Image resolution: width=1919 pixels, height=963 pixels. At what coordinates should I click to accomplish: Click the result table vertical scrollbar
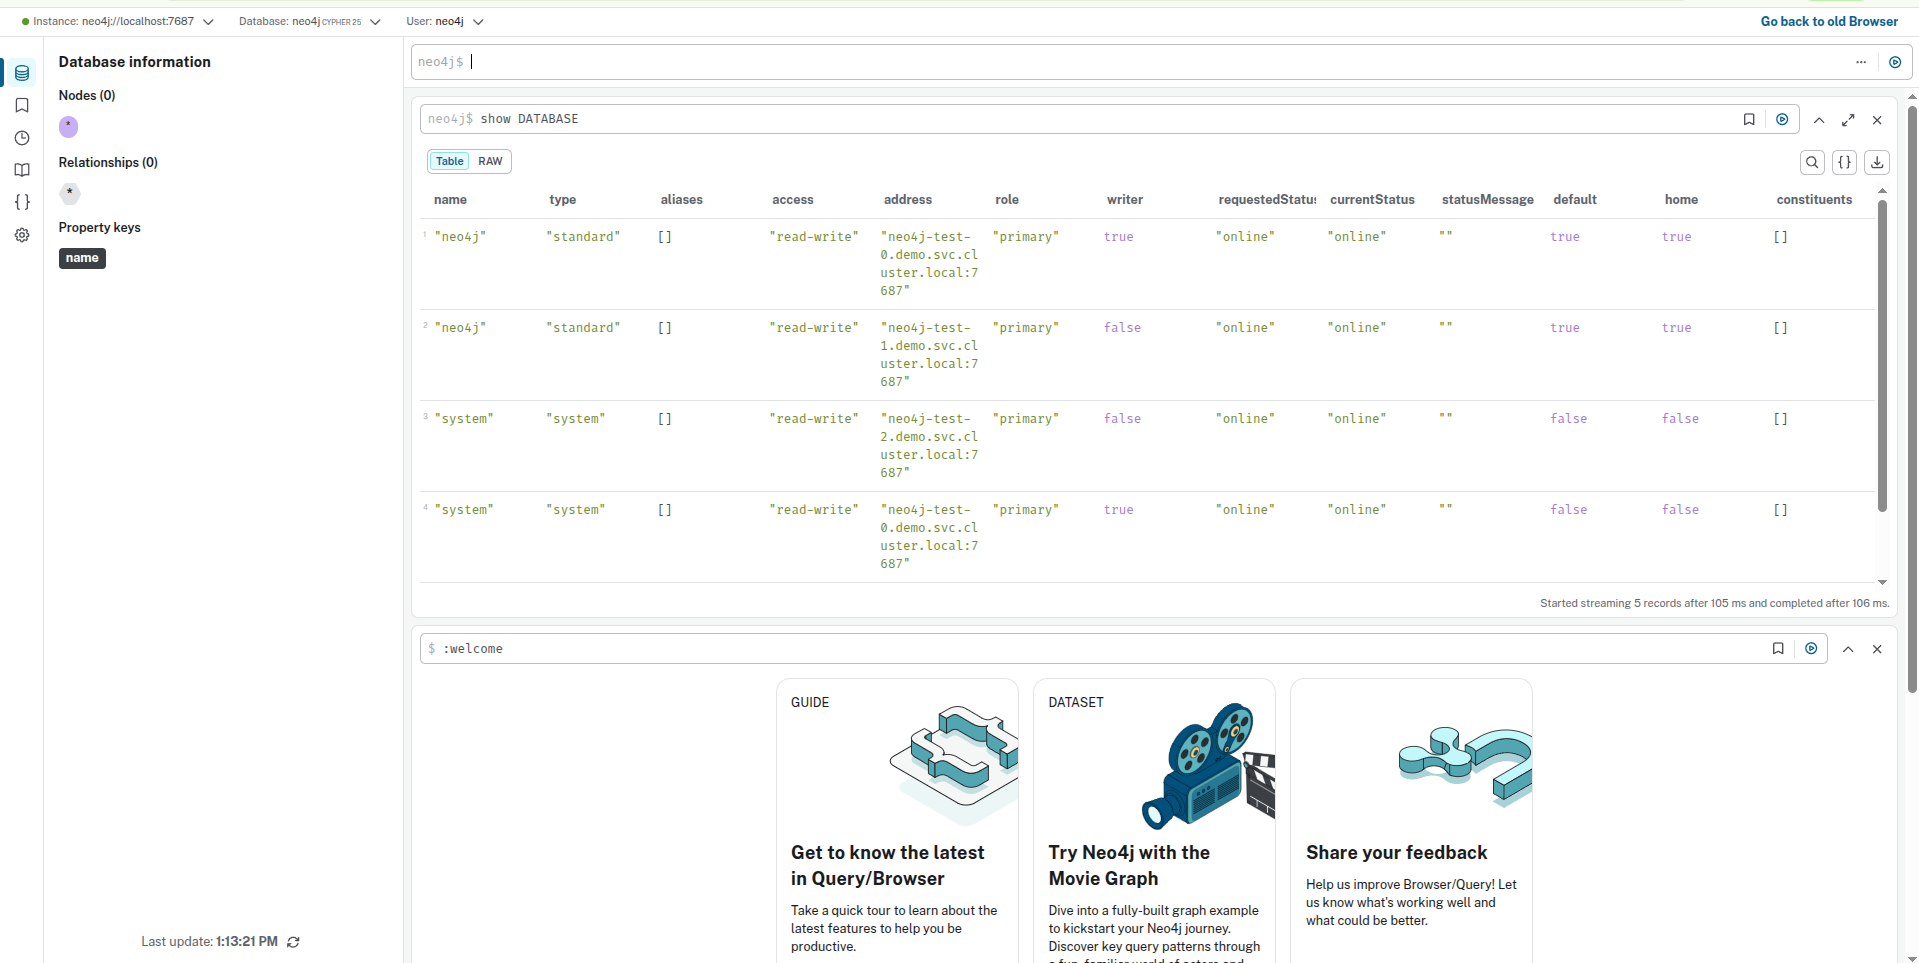click(x=1882, y=355)
